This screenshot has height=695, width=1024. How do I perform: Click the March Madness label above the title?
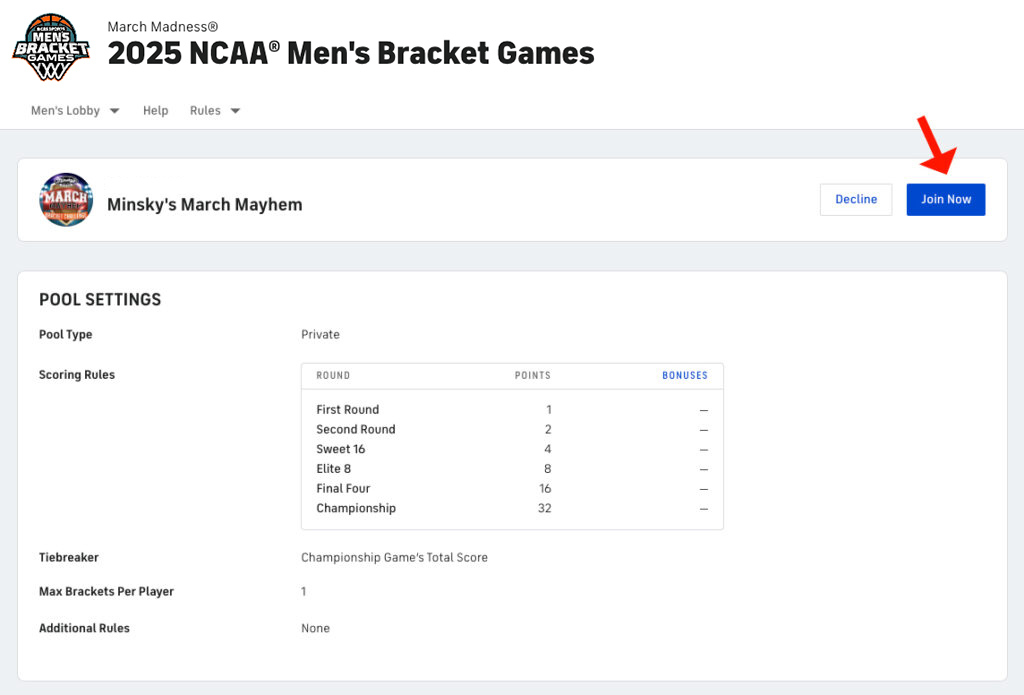click(x=163, y=27)
